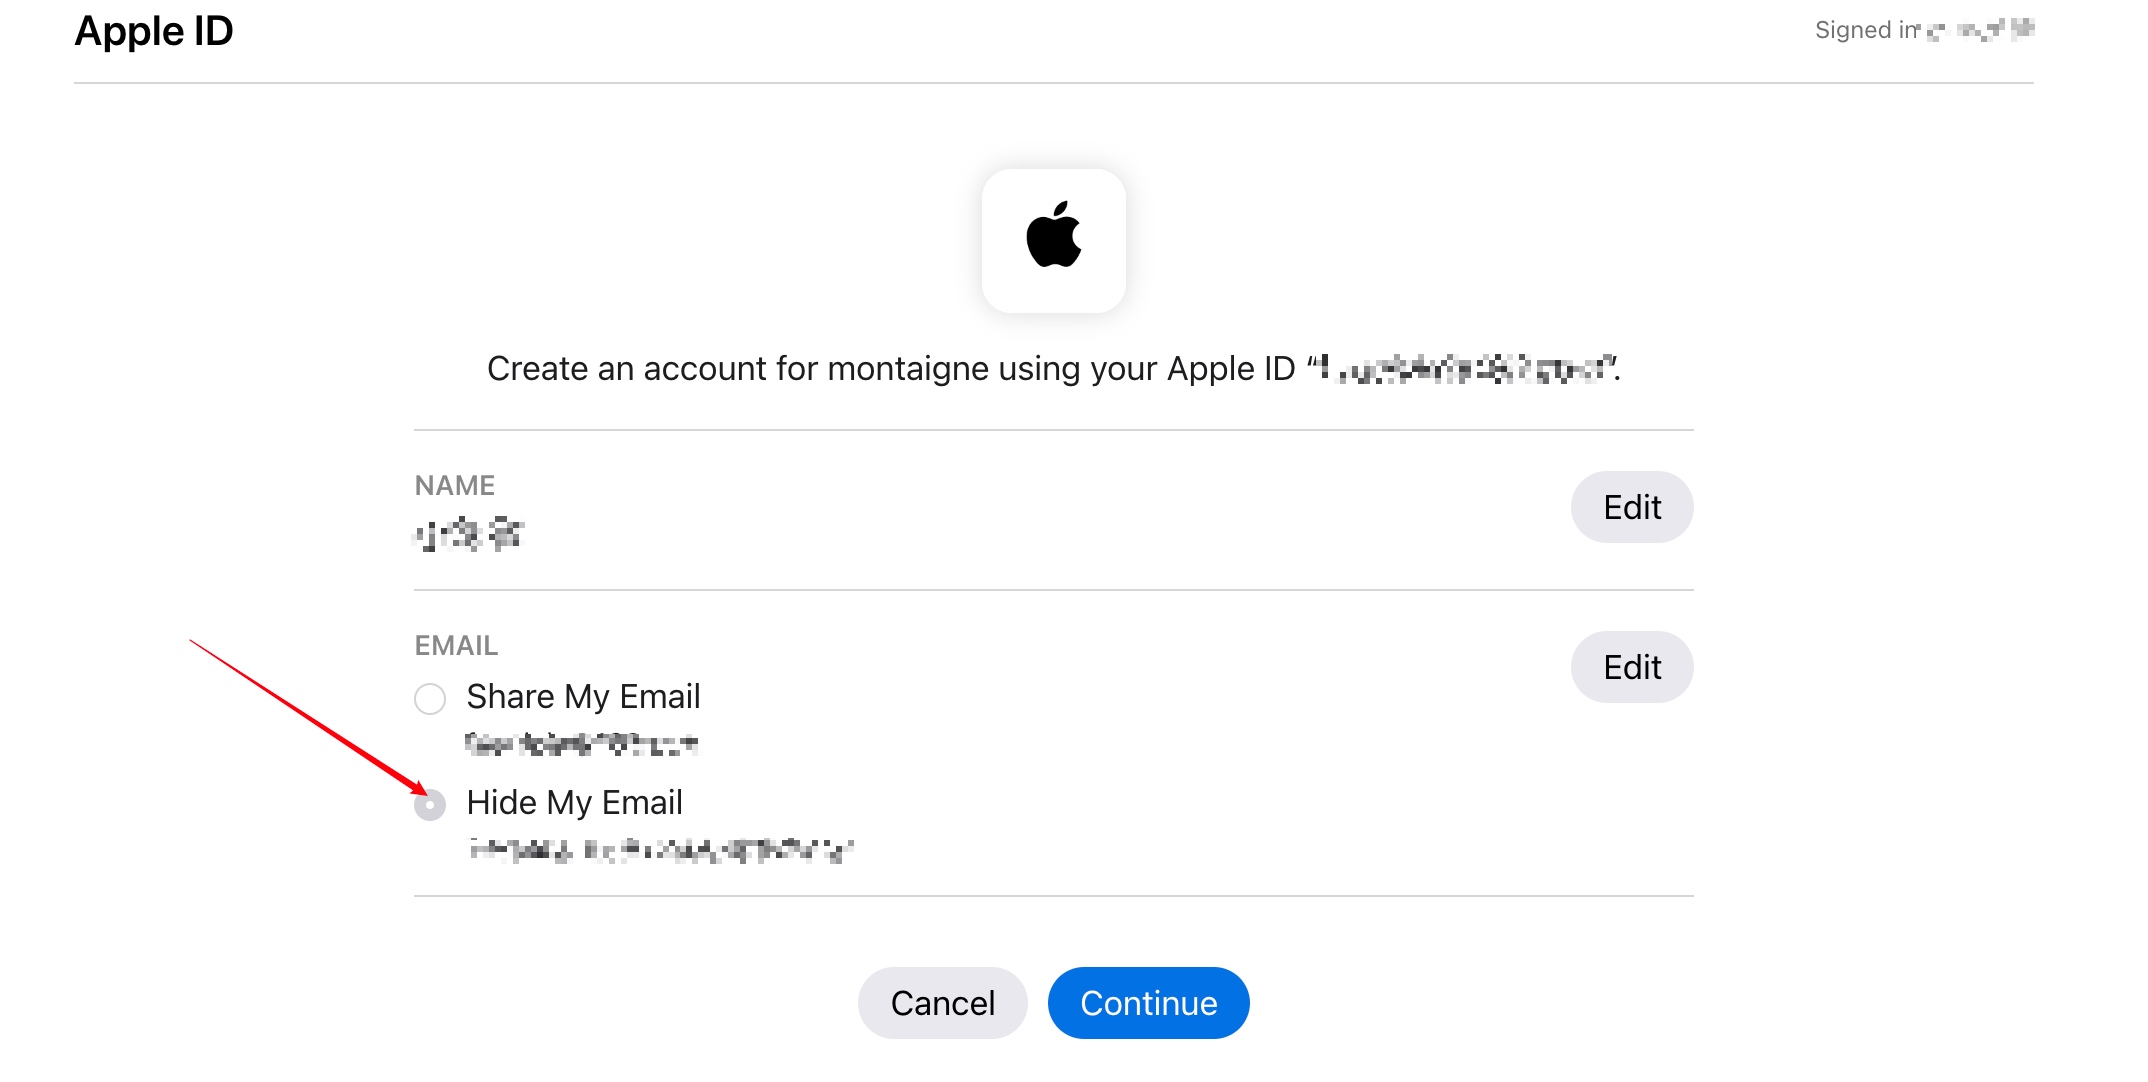The width and height of the screenshot is (2148, 1082).
Task: Select the Hide My Email radio button
Action: coord(430,804)
